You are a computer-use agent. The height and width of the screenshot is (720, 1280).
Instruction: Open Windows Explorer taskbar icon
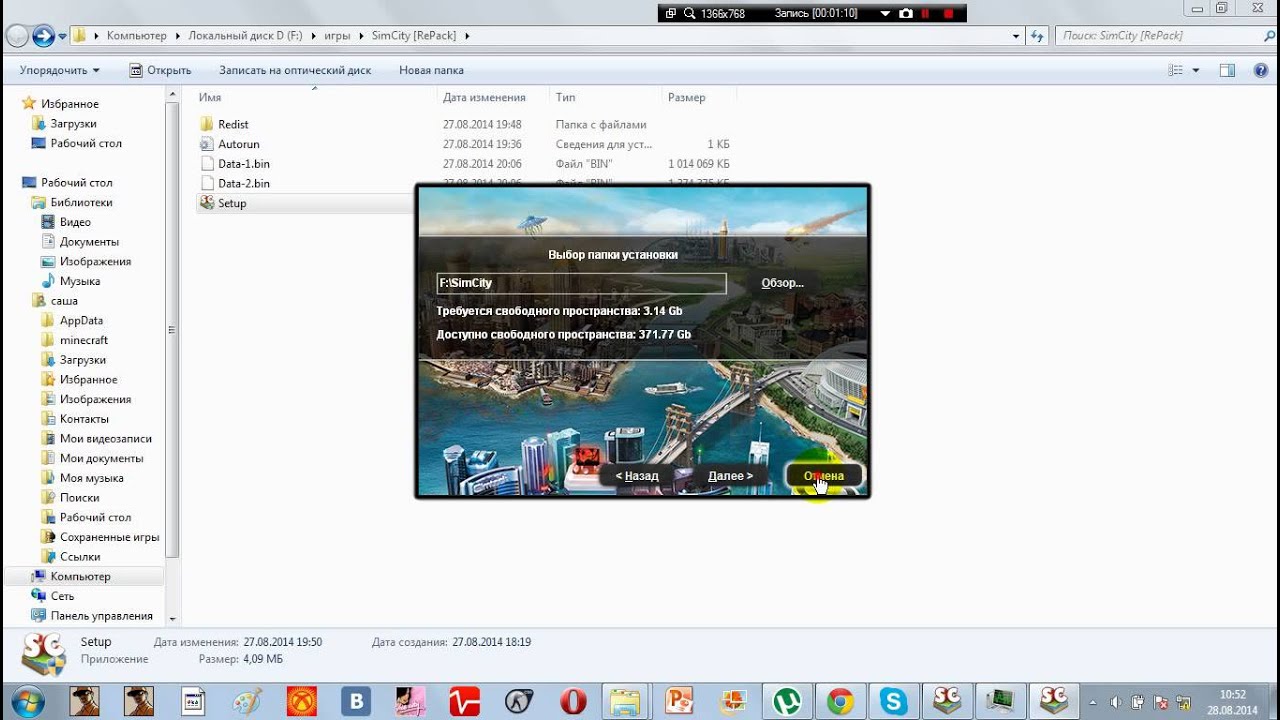point(626,701)
